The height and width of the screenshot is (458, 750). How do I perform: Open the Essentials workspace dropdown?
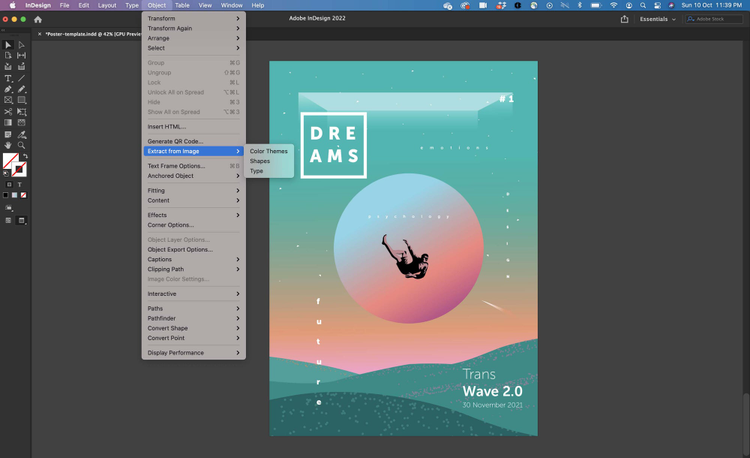[658, 19]
